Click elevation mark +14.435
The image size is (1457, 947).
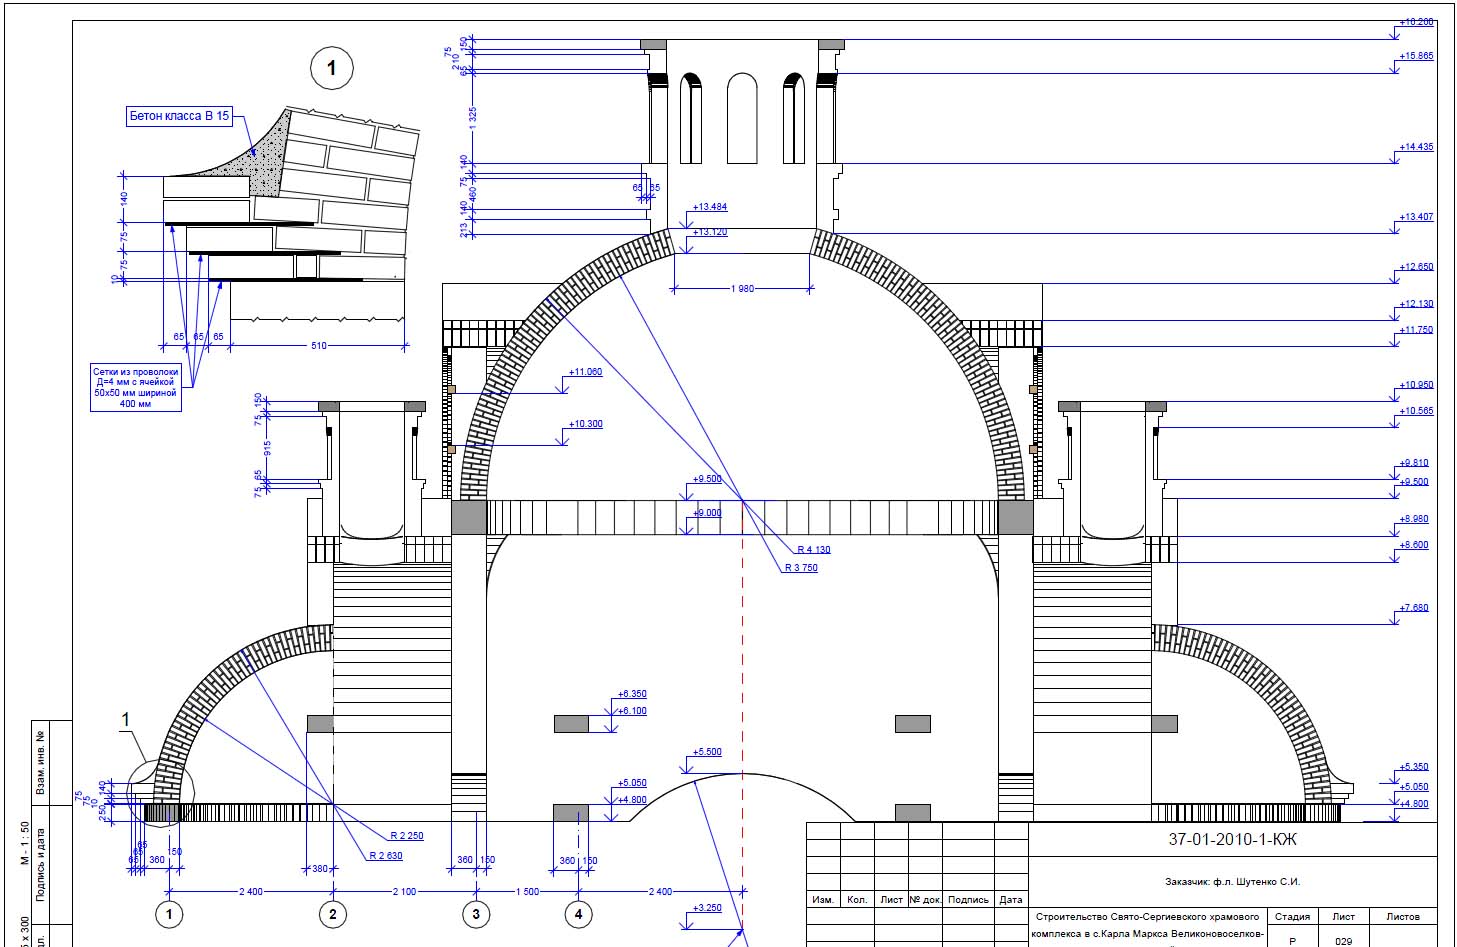click(x=1416, y=147)
